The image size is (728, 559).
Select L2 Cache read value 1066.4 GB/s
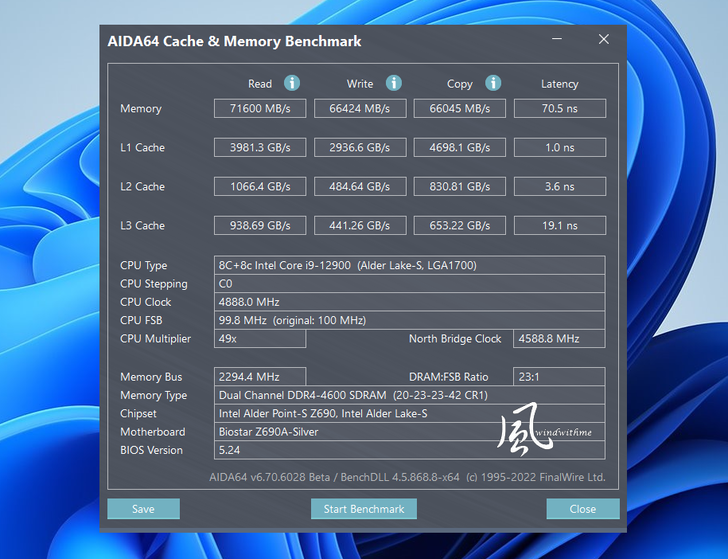click(x=260, y=186)
